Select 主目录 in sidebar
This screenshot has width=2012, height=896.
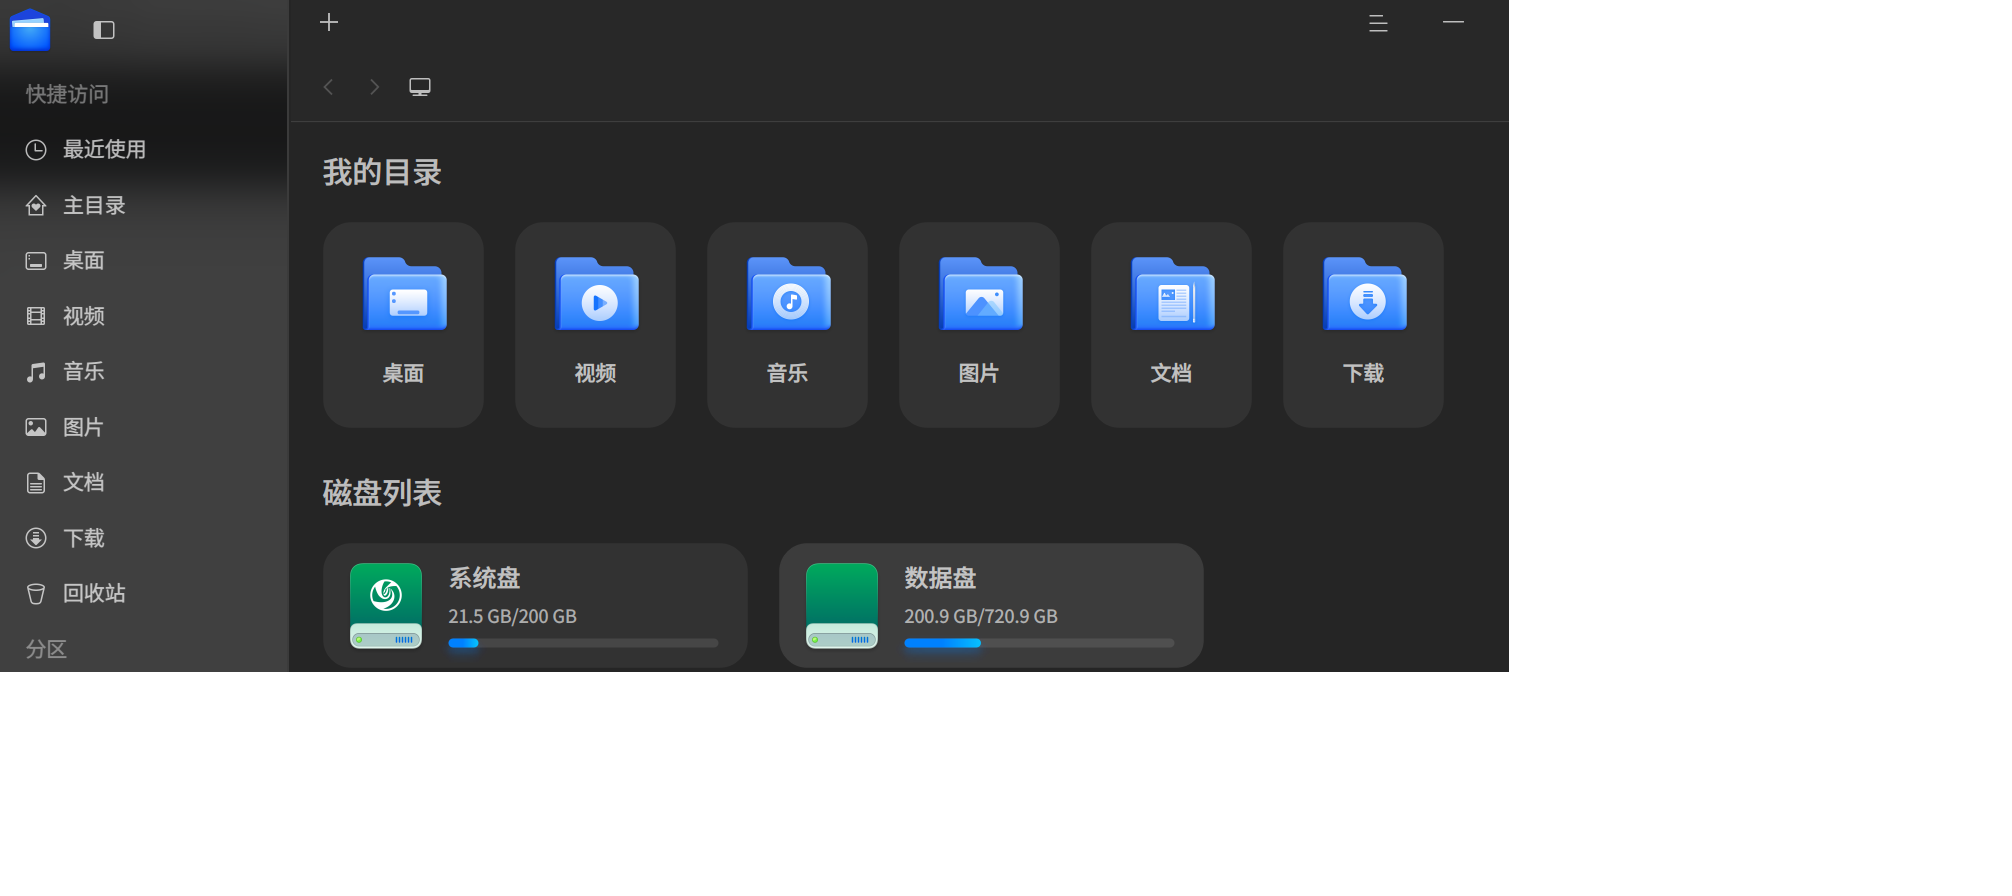click(x=144, y=205)
